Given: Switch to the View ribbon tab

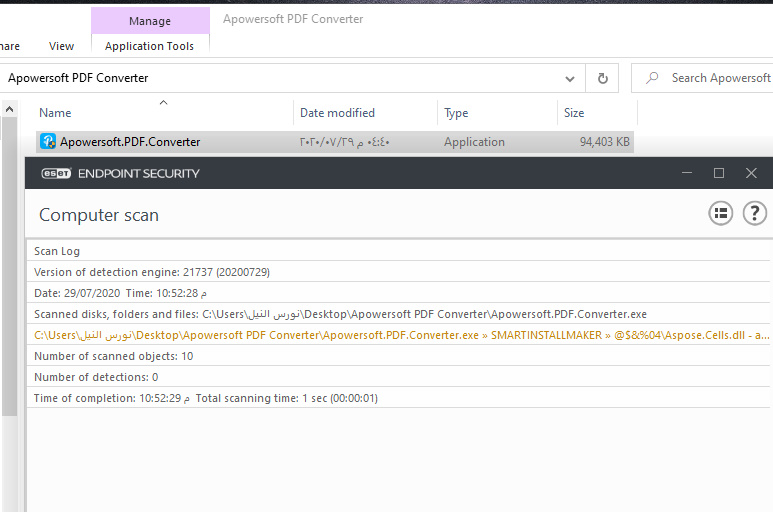Looking at the screenshot, I should tap(62, 46).
